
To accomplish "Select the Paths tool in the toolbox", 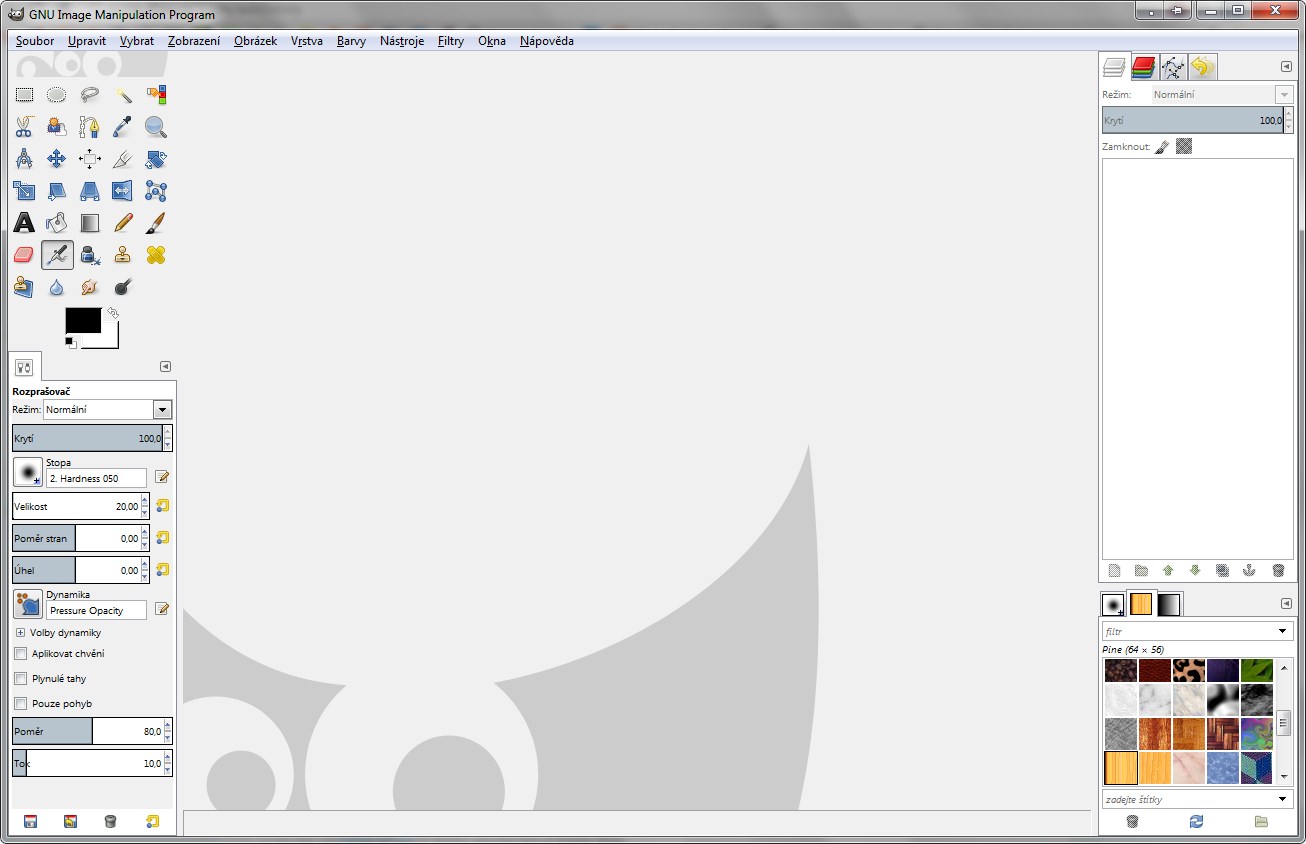I will point(90,127).
